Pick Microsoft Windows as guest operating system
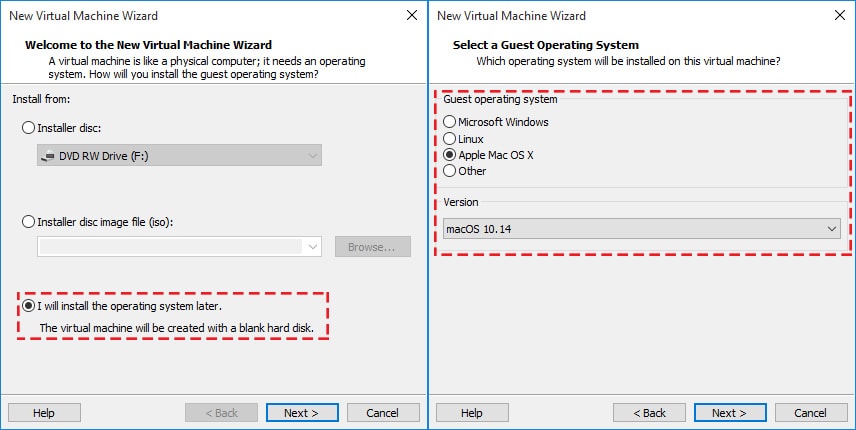856x430 pixels. click(450, 122)
